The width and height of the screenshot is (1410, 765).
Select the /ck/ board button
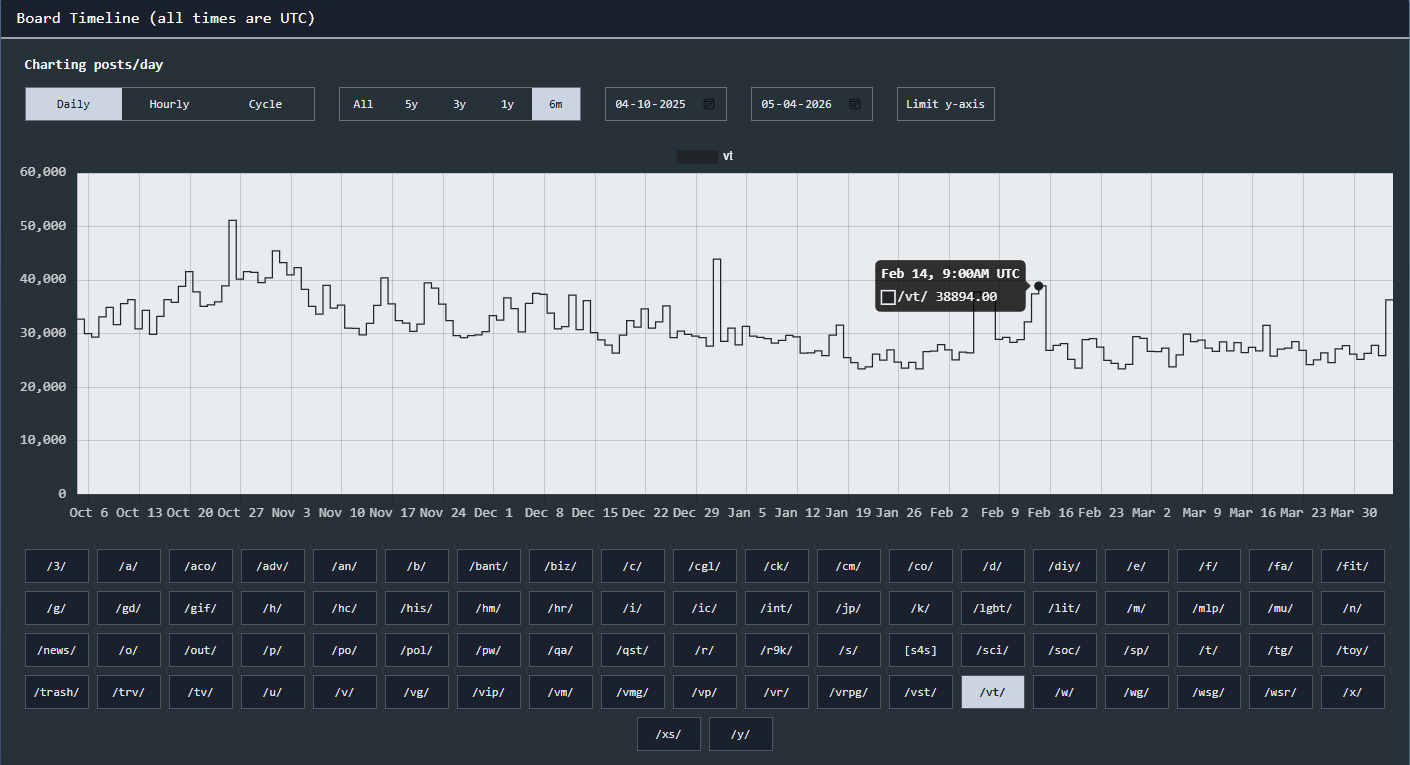coord(777,566)
